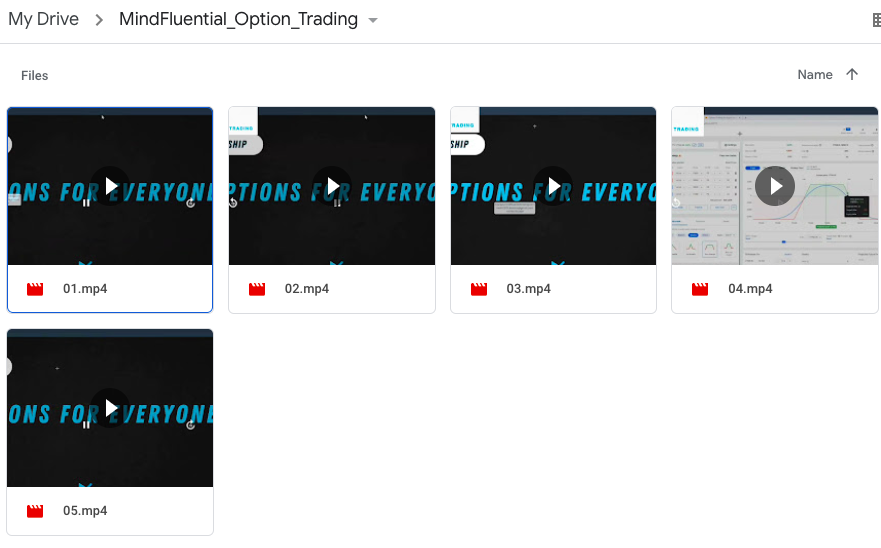Click the red video icon beside 04.mp4
881x548 pixels.
[x=700, y=289]
